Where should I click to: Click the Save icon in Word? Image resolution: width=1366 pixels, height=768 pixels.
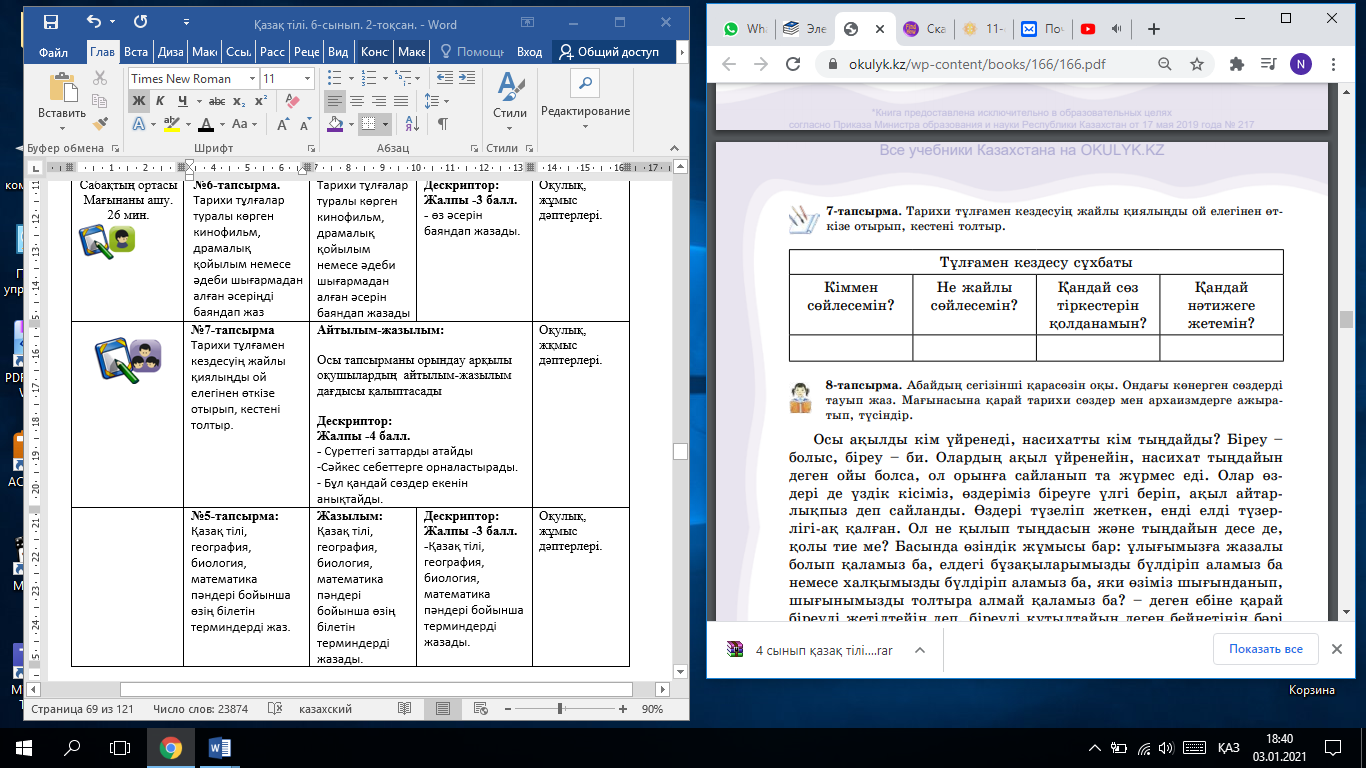[50, 21]
